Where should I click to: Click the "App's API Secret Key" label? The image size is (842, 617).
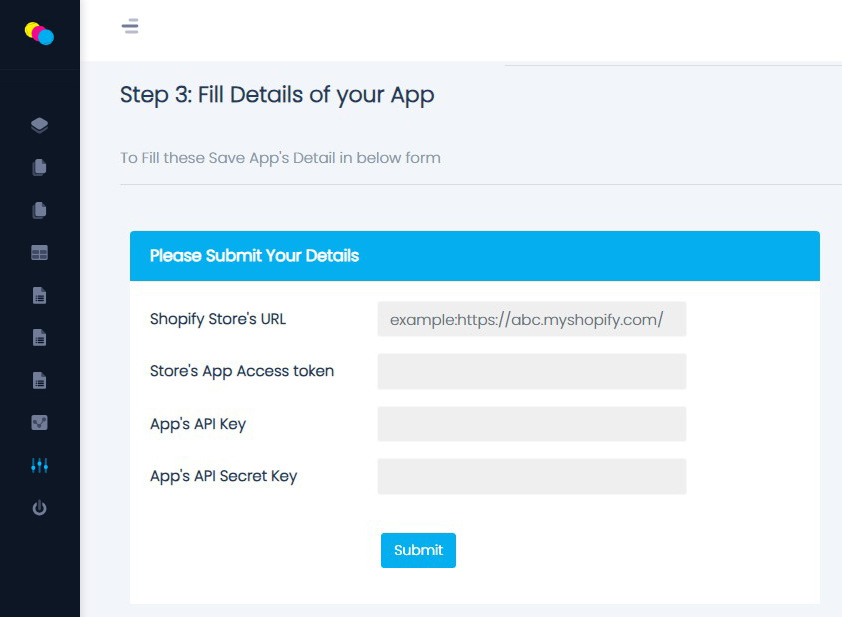223,476
